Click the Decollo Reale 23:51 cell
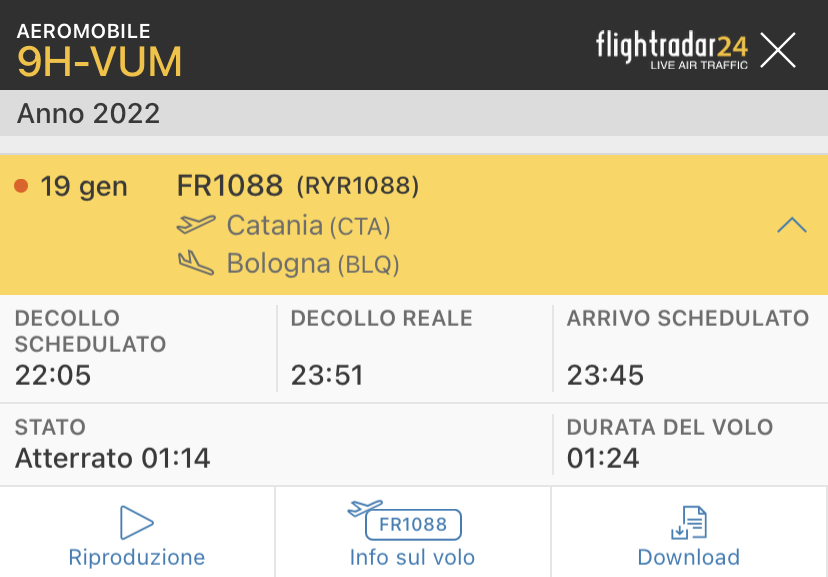 pyautogui.click(x=412, y=348)
